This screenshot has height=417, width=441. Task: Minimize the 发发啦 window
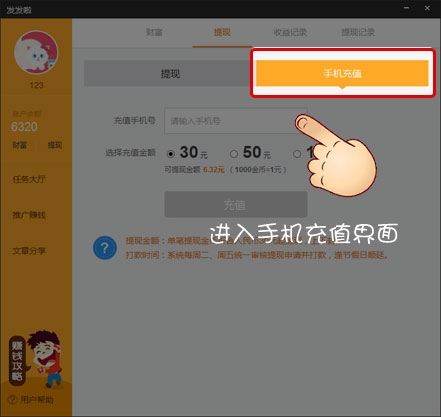click(406, 8)
